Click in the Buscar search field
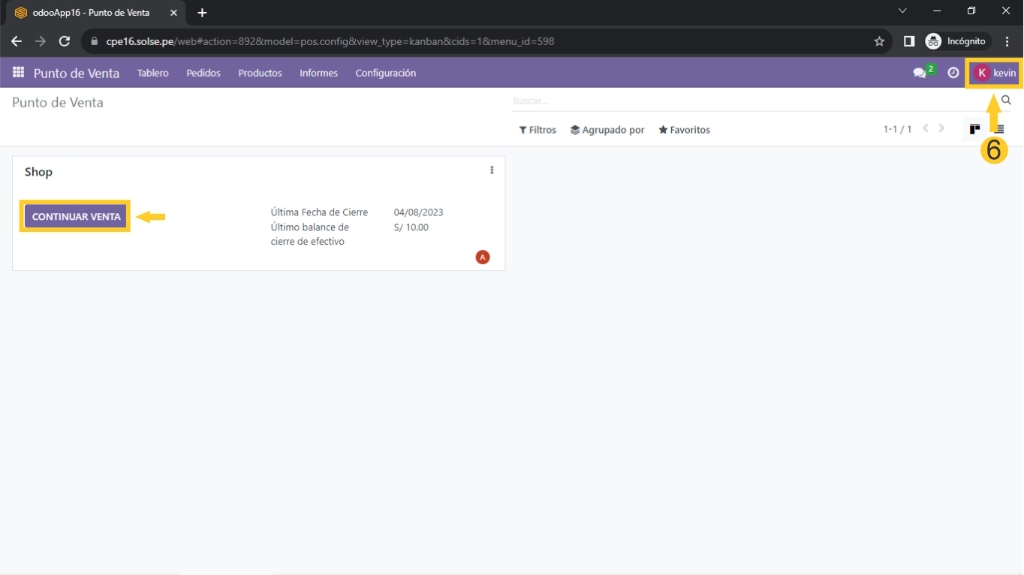 click(x=750, y=101)
